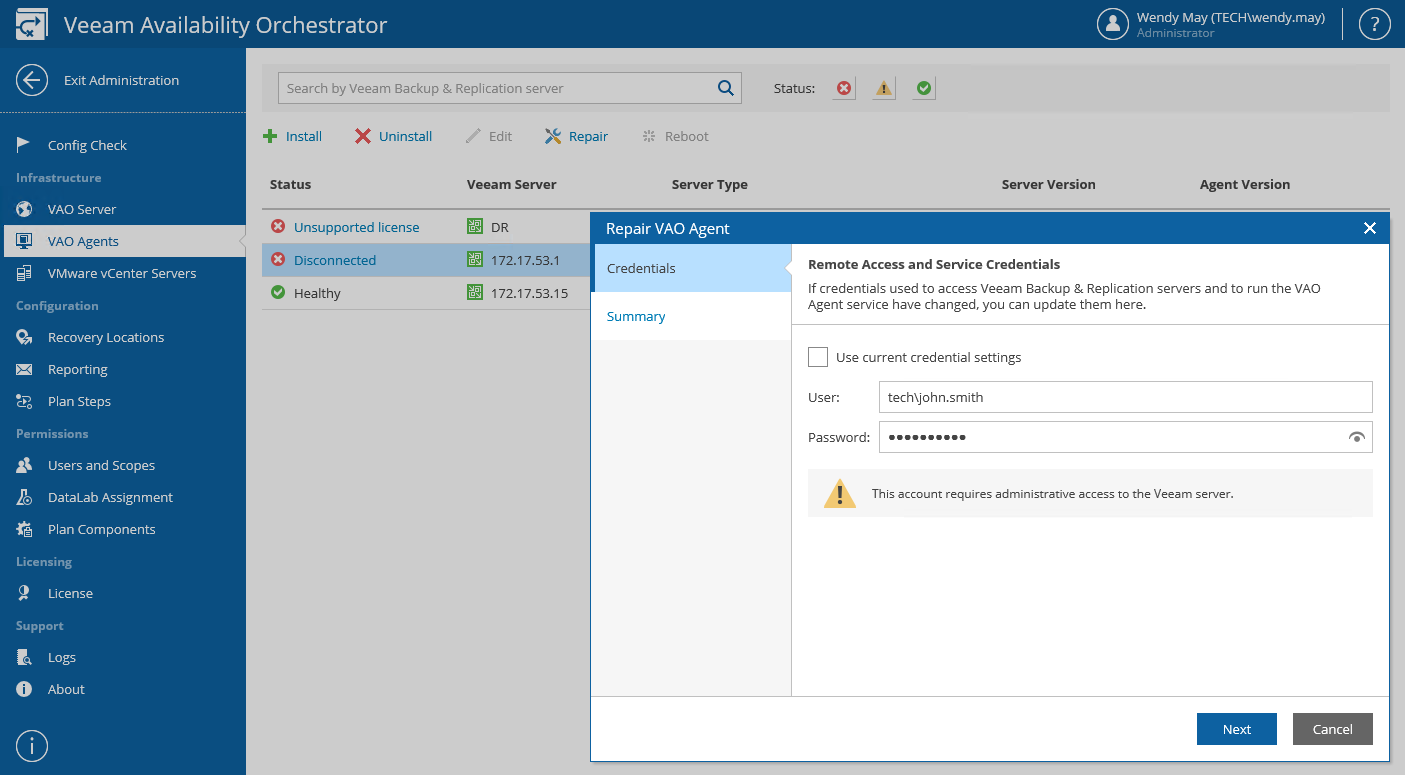Click the server icon next to DR
Viewport: 1405px width, 775px height.
point(475,227)
